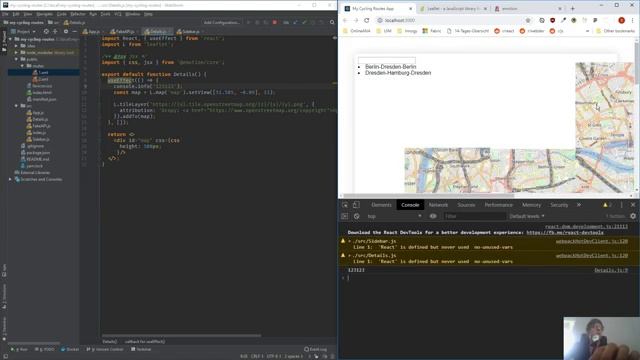
Task: Open the Details.js:9 source link in console
Action: (611, 270)
